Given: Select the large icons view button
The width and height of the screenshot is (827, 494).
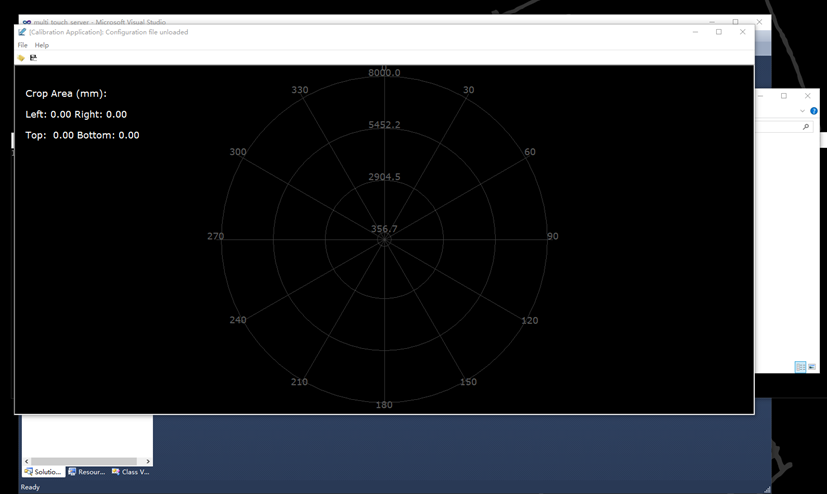Looking at the screenshot, I should coord(811,367).
